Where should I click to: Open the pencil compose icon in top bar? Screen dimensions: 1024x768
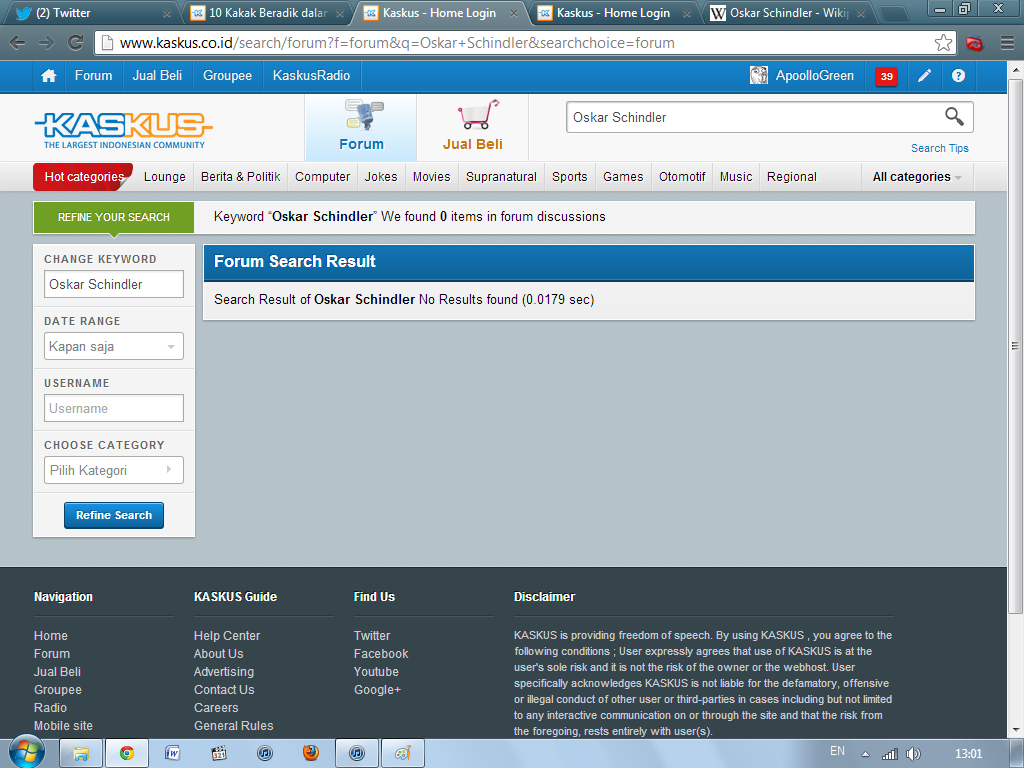pos(924,76)
